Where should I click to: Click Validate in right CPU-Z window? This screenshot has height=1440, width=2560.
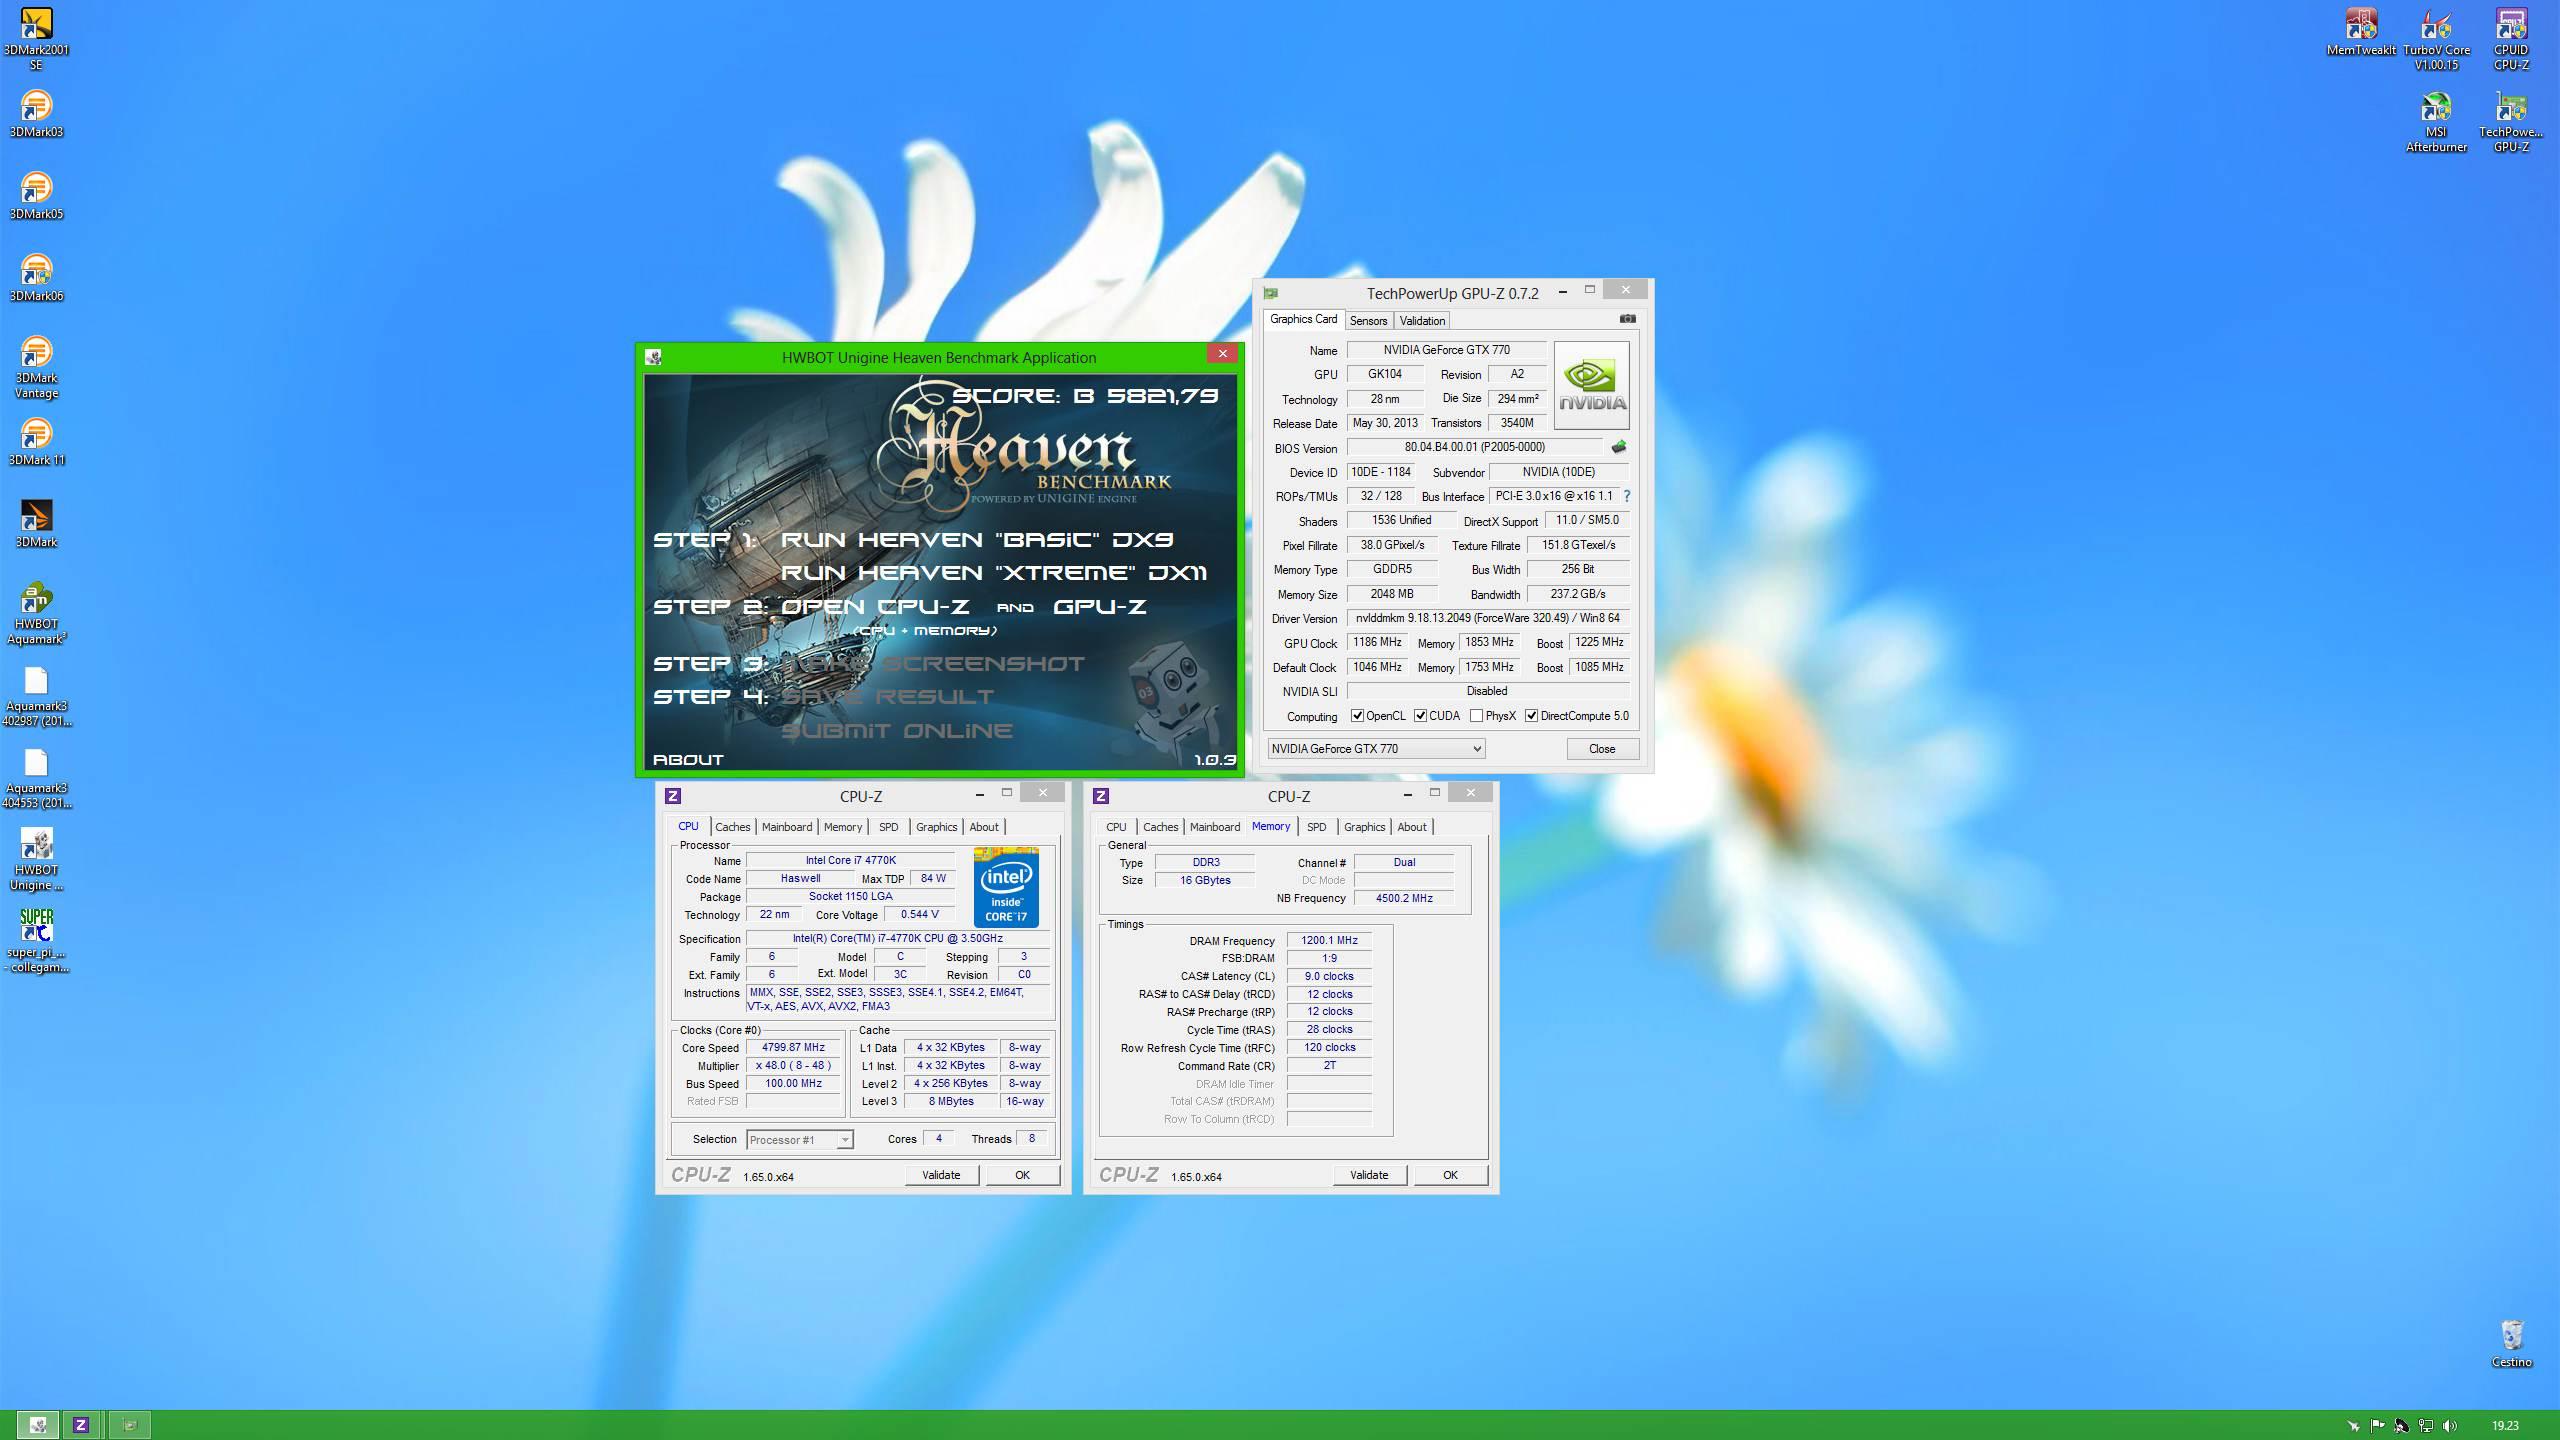pyautogui.click(x=1369, y=1175)
